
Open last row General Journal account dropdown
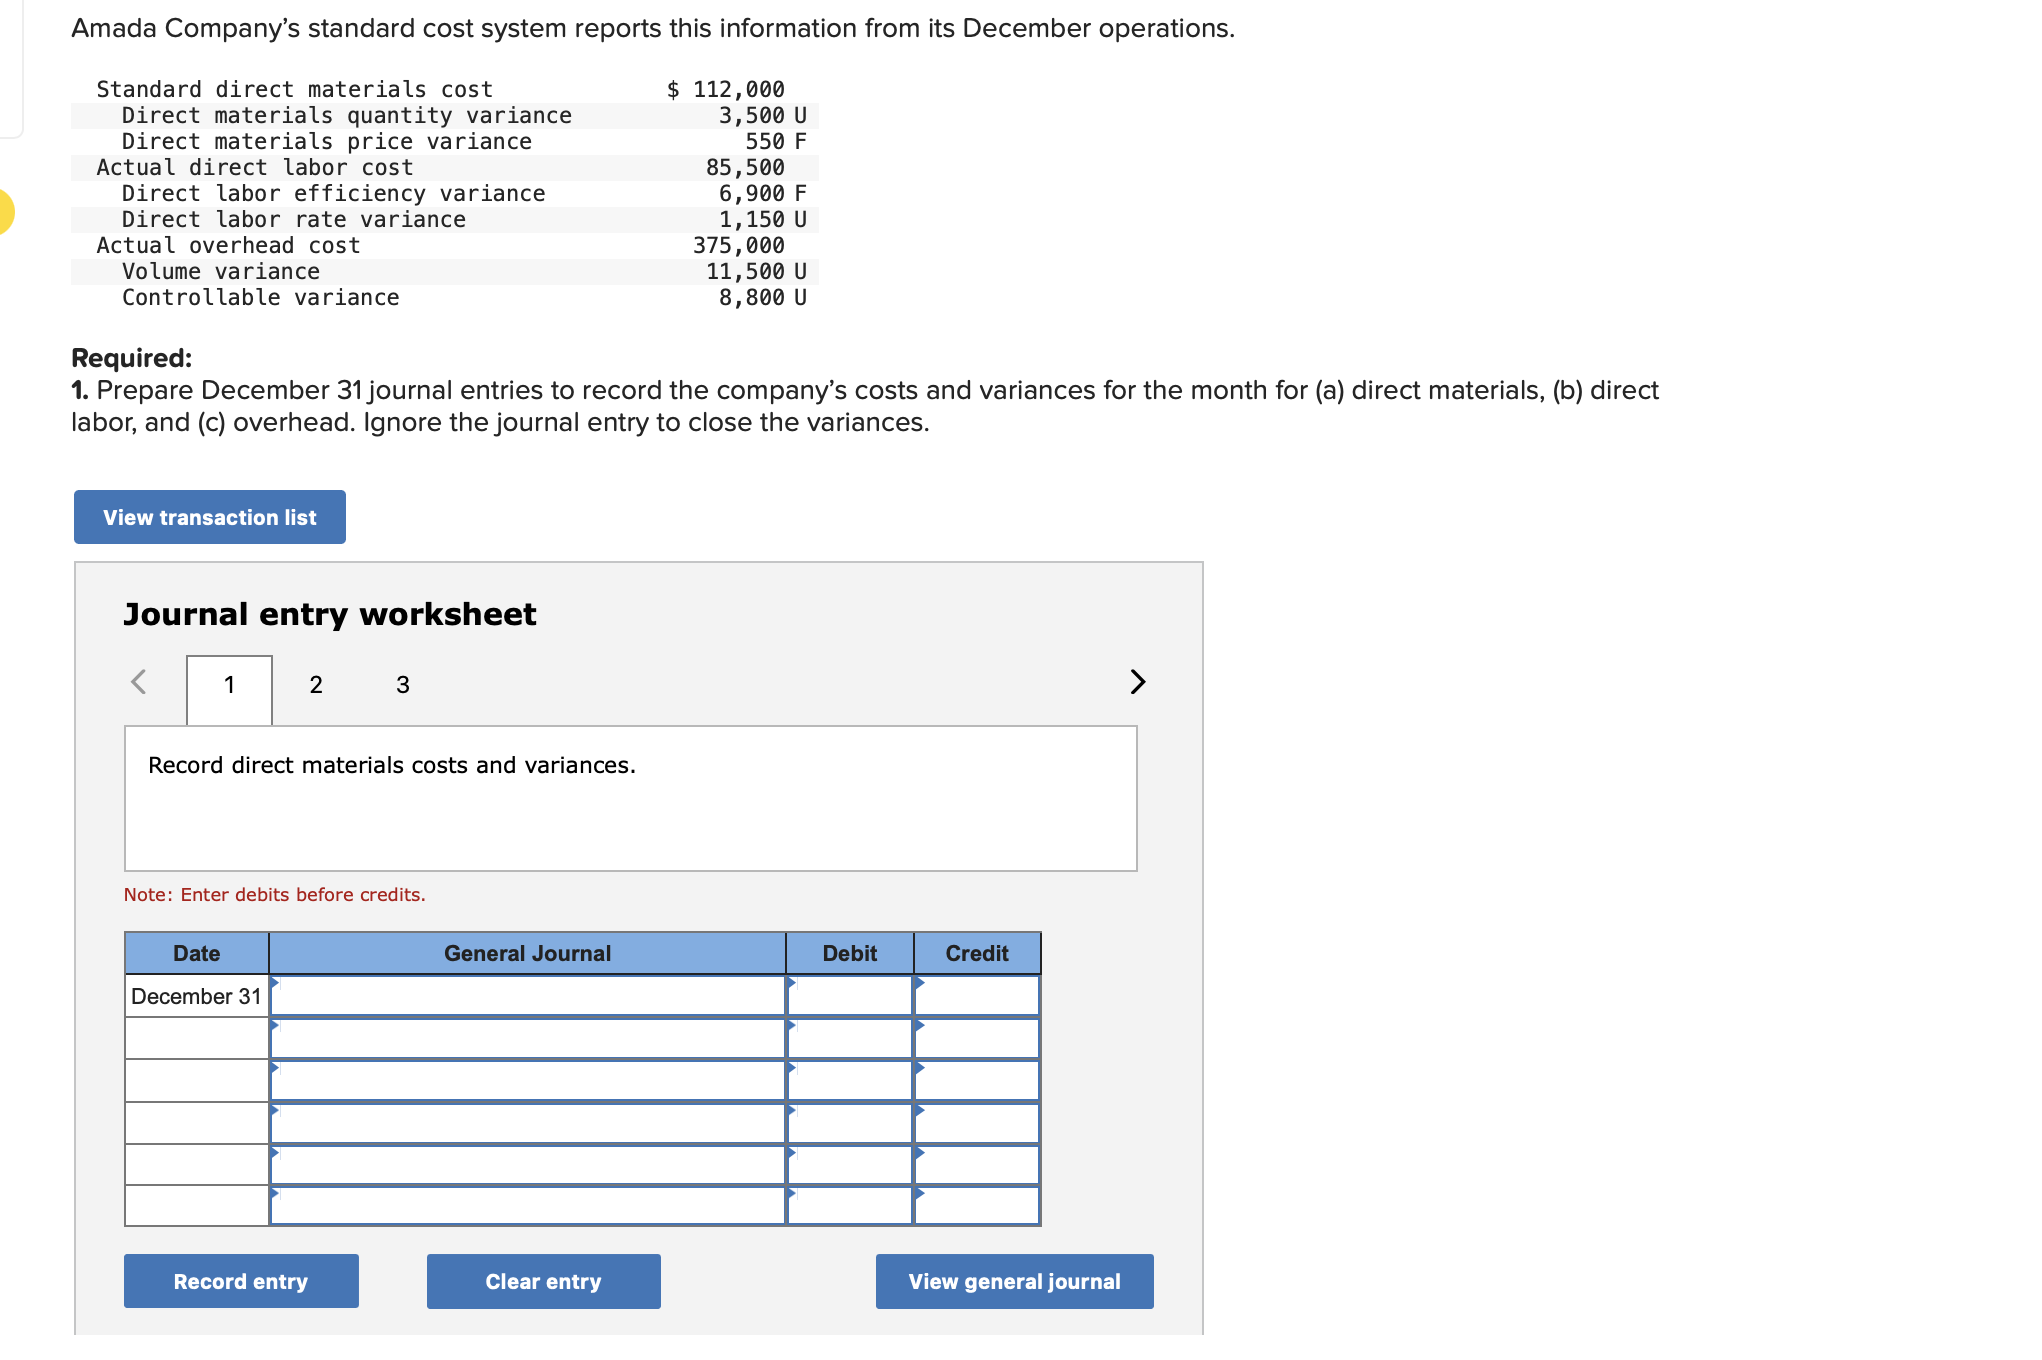527,1206
